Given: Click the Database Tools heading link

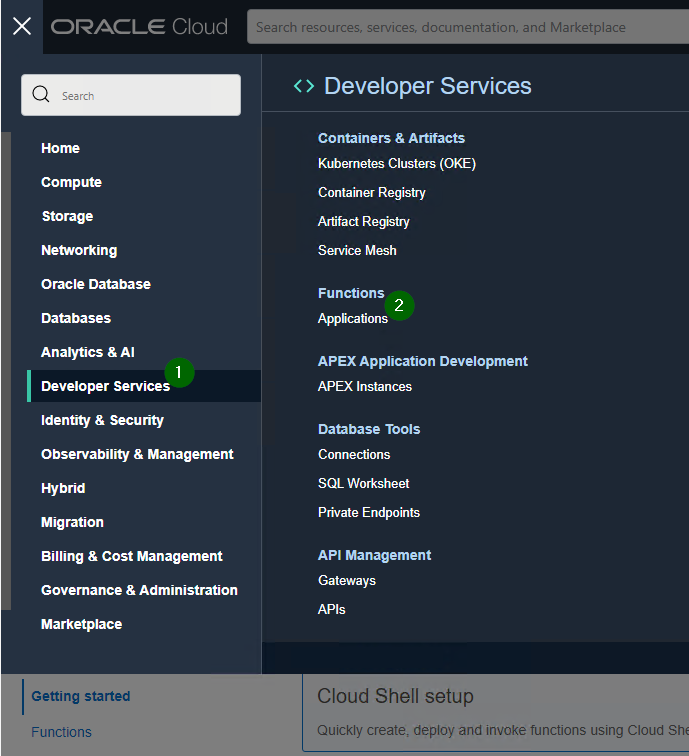Looking at the screenshot, I should click(369, 429).
